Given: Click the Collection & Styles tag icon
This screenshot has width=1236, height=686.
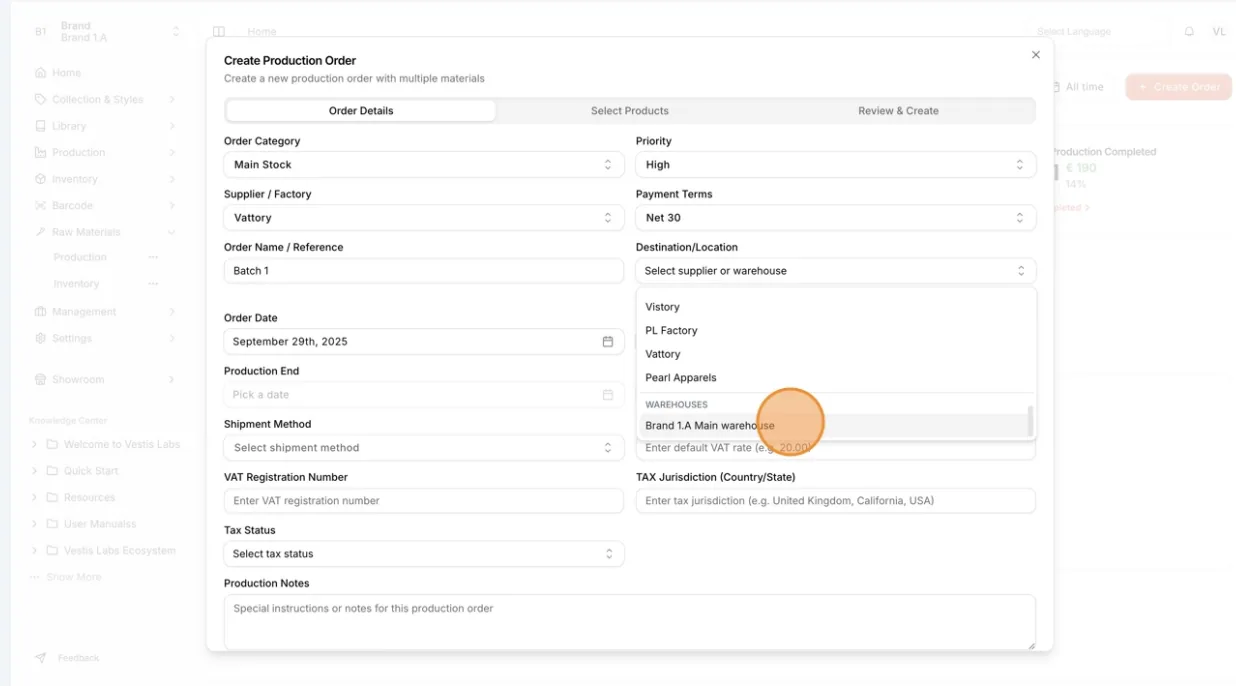Looking at the screenshot, I should click(40, 99).
